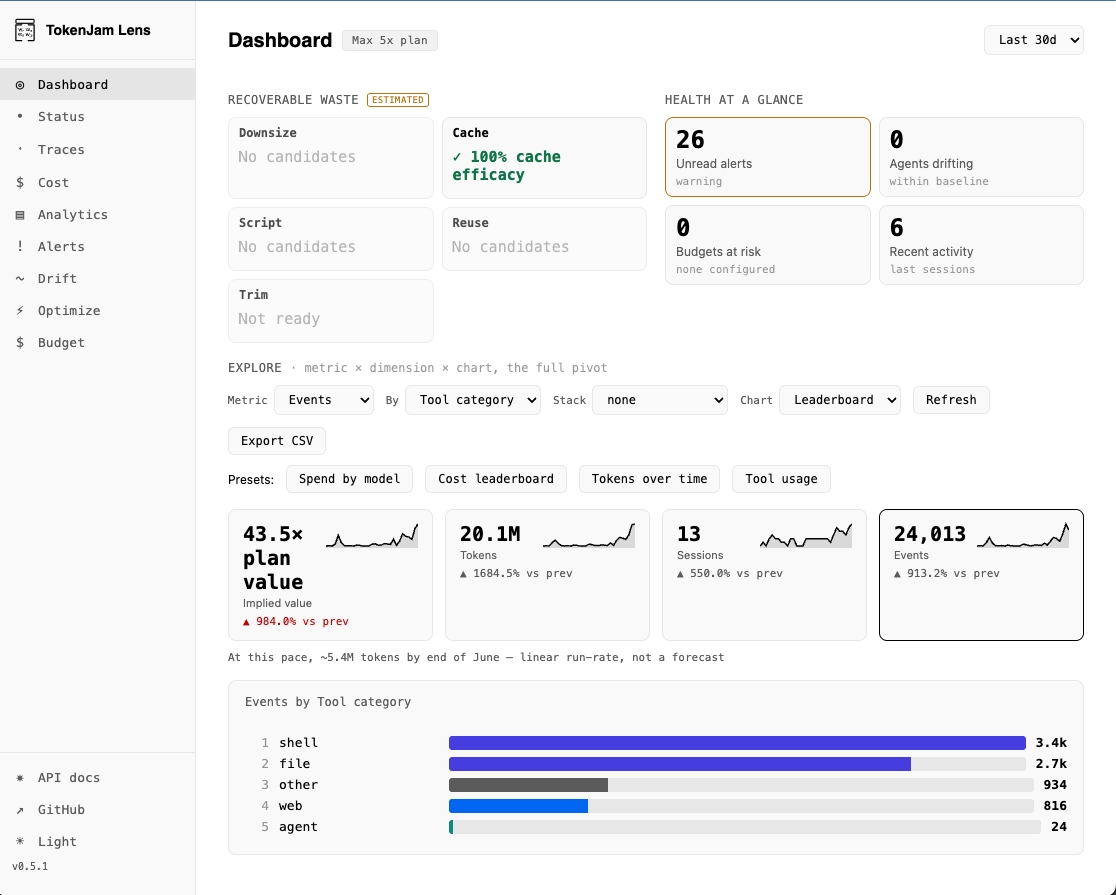Click the exclamation icon beside Alerts
This screenshot has width=1116, height=895.
coord(20,246)
